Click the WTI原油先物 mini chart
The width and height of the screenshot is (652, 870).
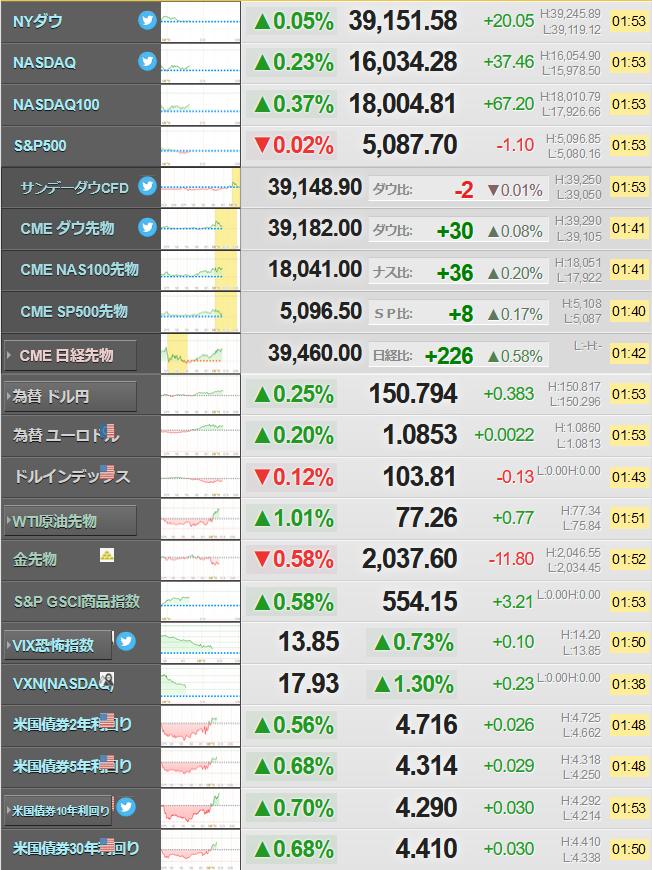pos(200,519)
